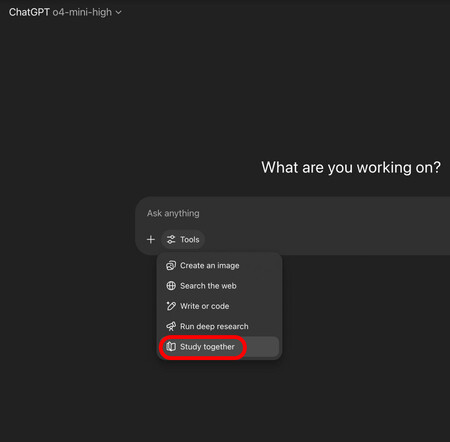Click the picture icon beside Create an image
This screenshot has height=442, width=450.
[171, 266]
